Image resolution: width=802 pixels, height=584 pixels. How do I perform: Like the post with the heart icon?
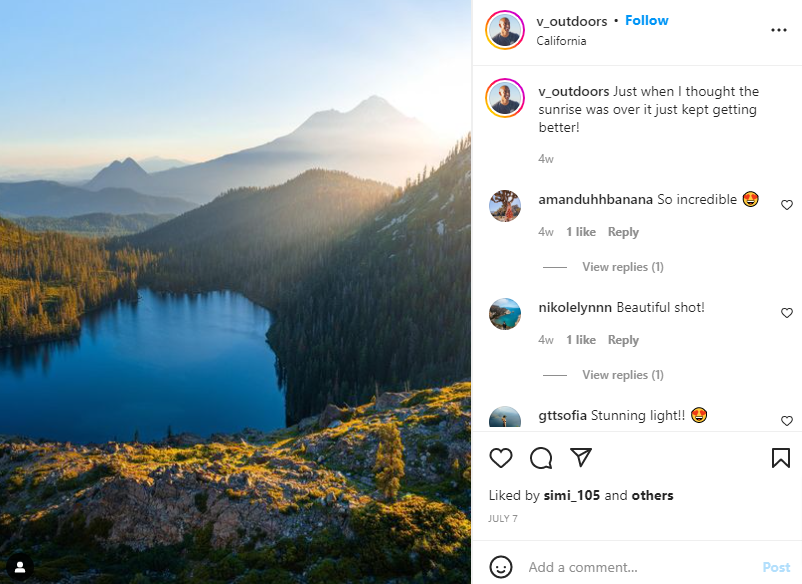pos(501,458)
